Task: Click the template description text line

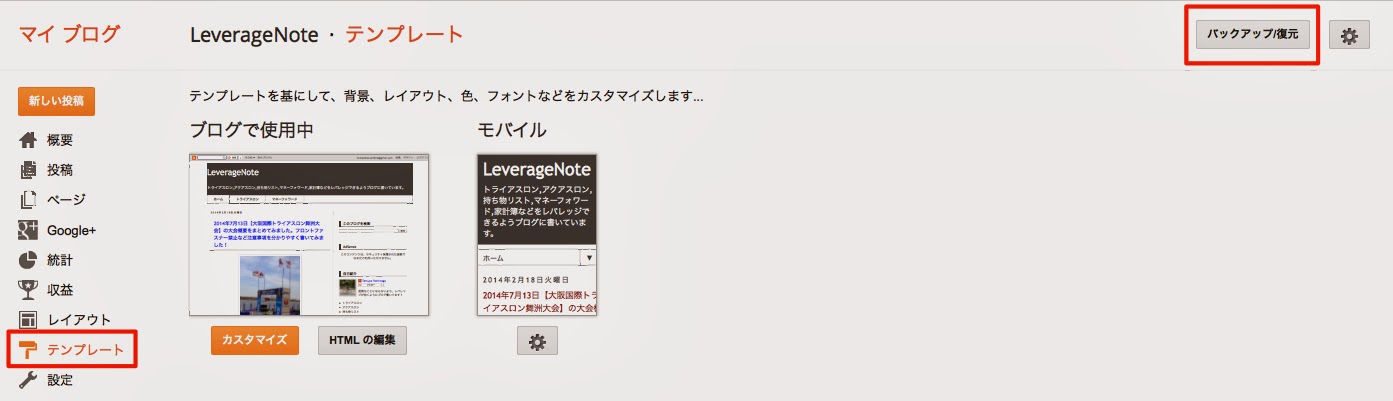Action: [446, 97]
